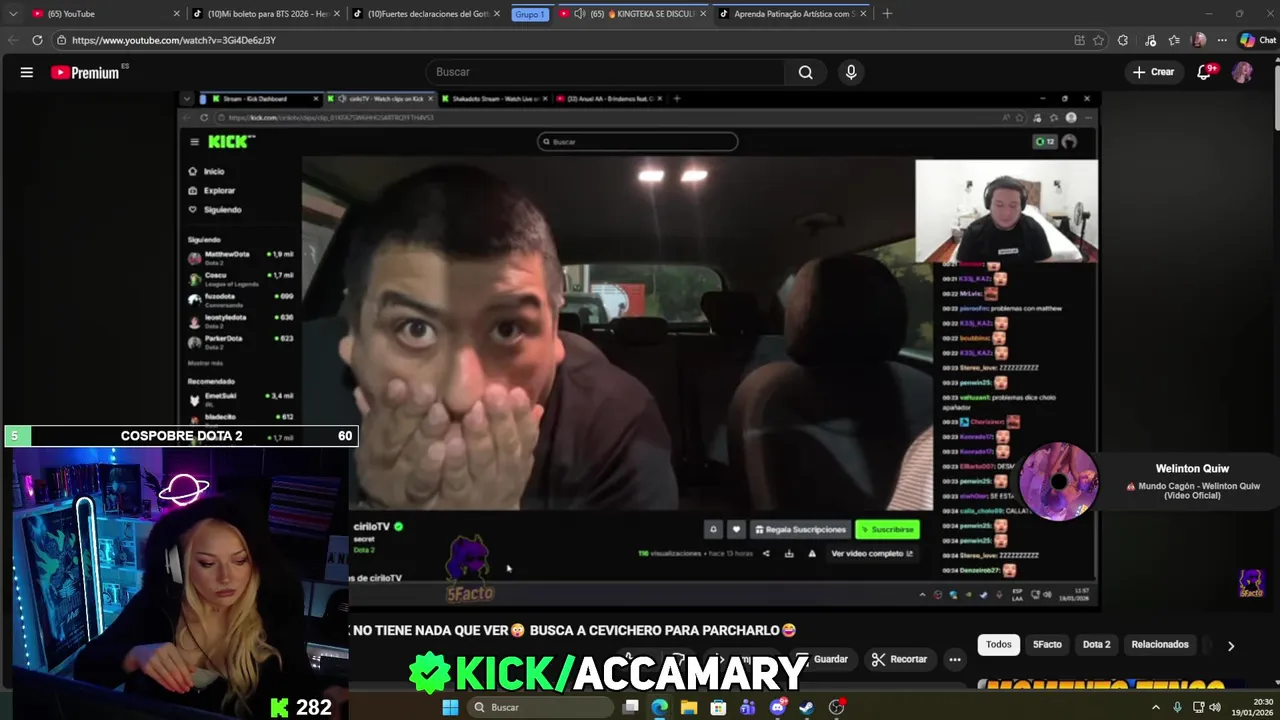Open Microsoft Teams from taskbar
The height and width of the screenshot is (720, 1280).
[748, 707]
